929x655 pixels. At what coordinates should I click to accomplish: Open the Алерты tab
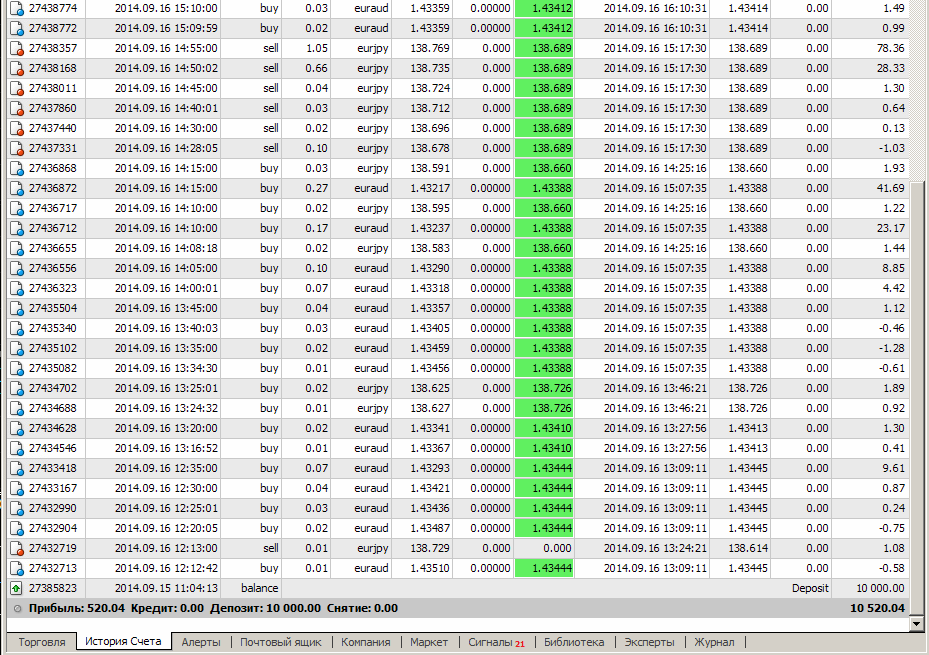click(201, 642)
